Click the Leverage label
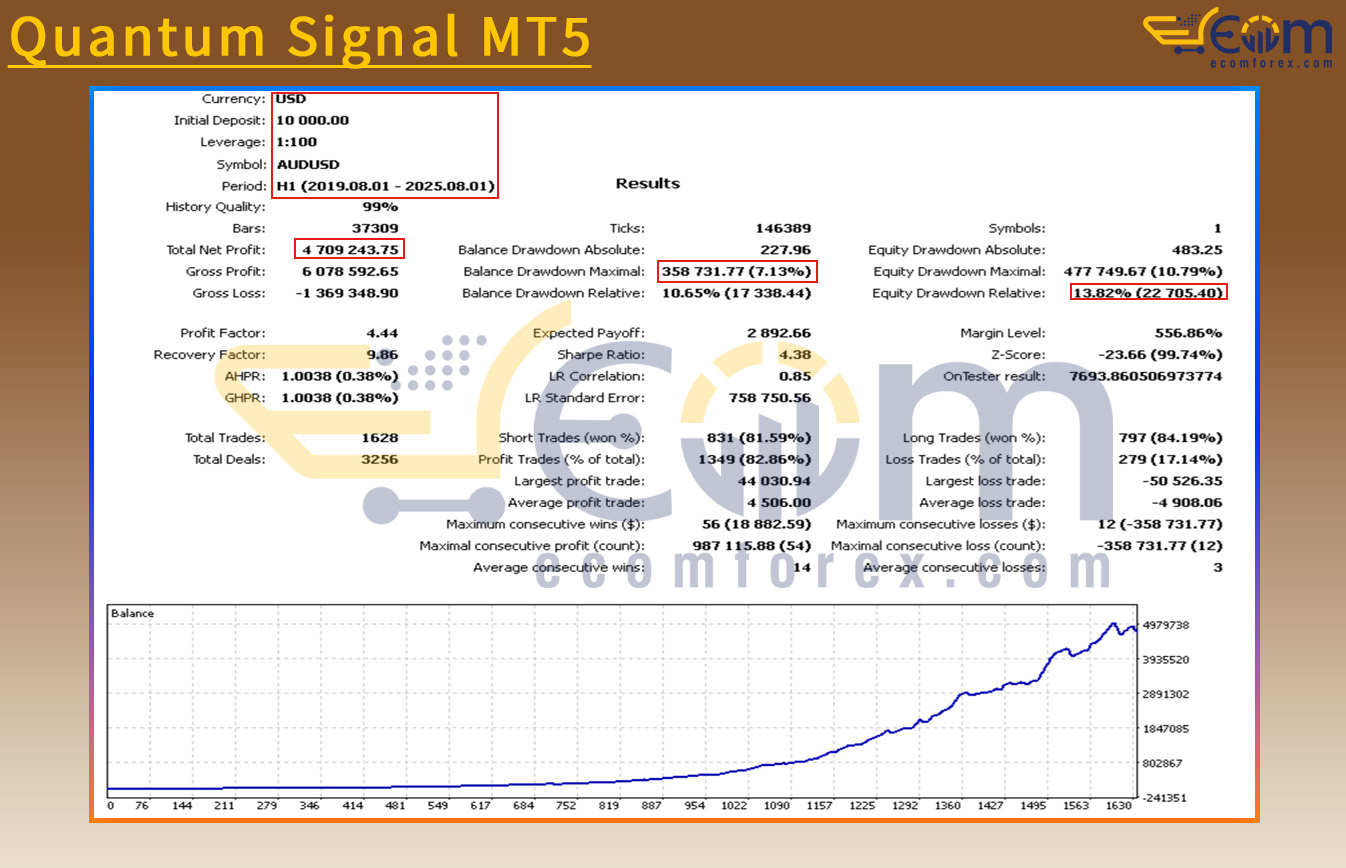Image resolution: width=1346 pixels, height=868 pixels. (x=233, y=142)
